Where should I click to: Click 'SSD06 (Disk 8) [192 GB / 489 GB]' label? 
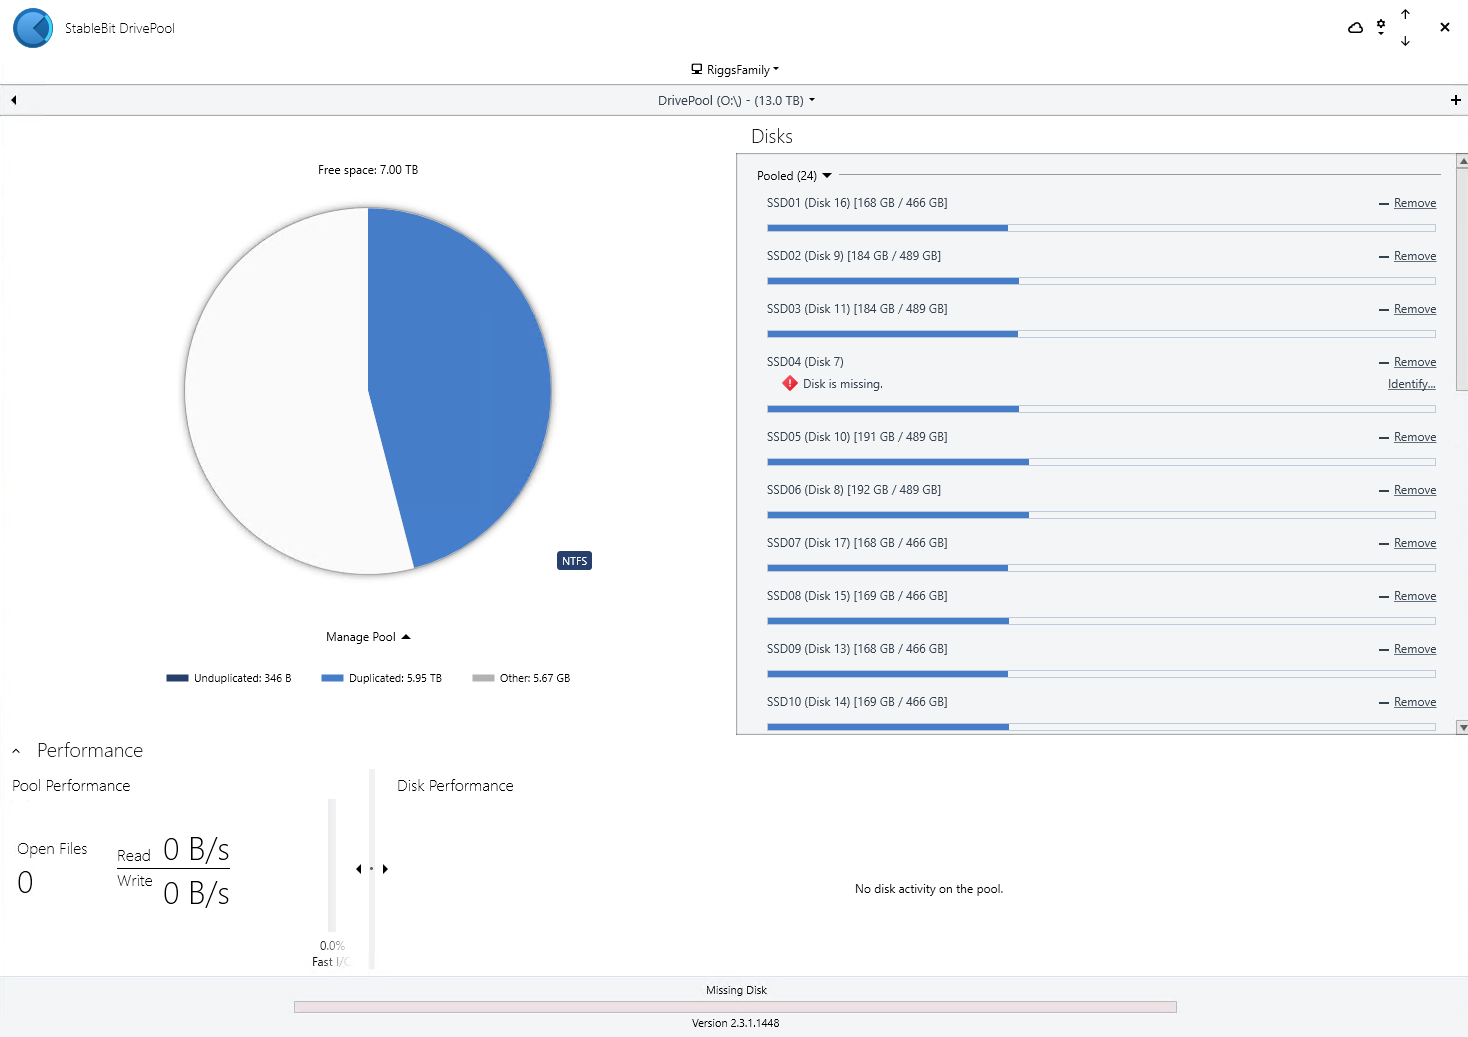[854, 490]
